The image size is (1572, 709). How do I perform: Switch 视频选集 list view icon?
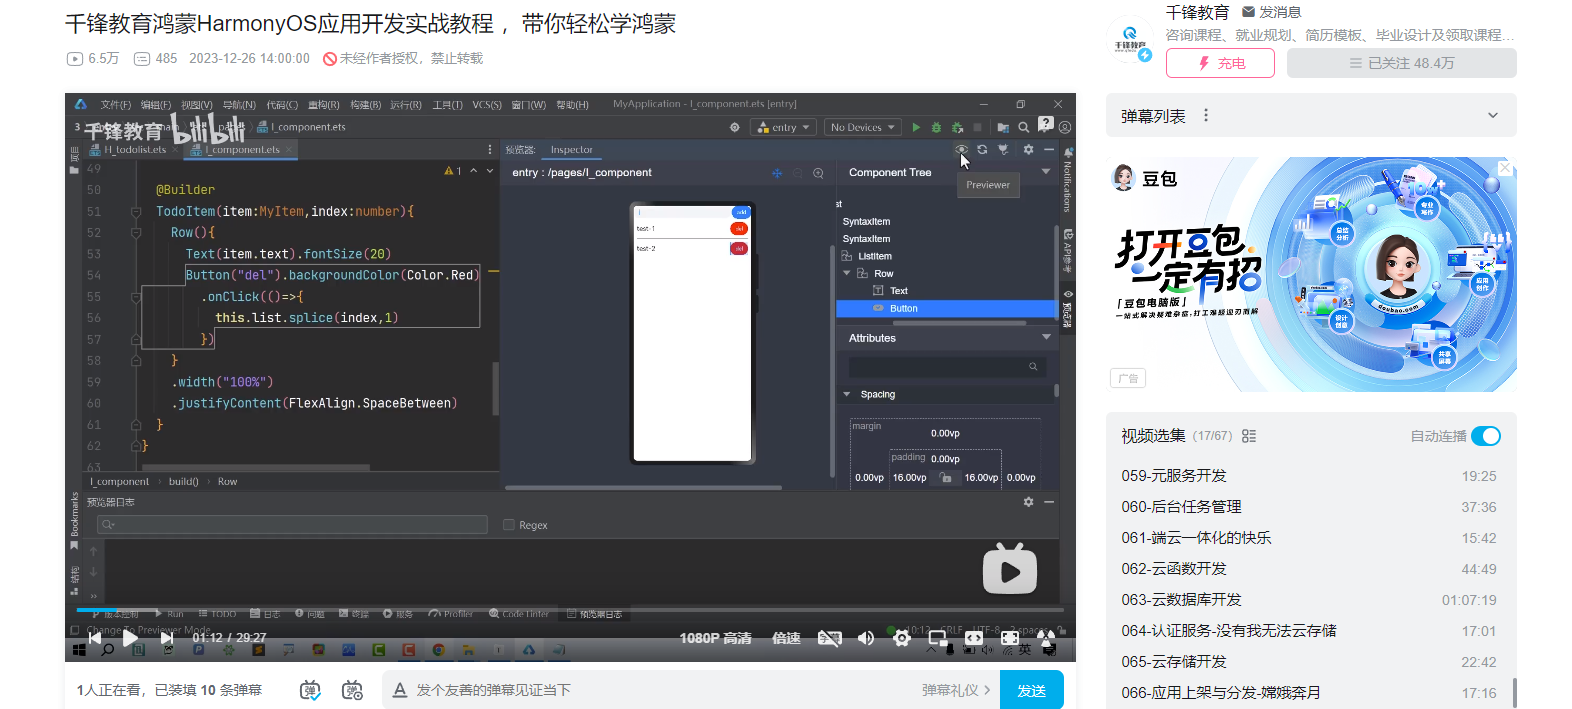pyautogui.click(x=1249, y=436)
